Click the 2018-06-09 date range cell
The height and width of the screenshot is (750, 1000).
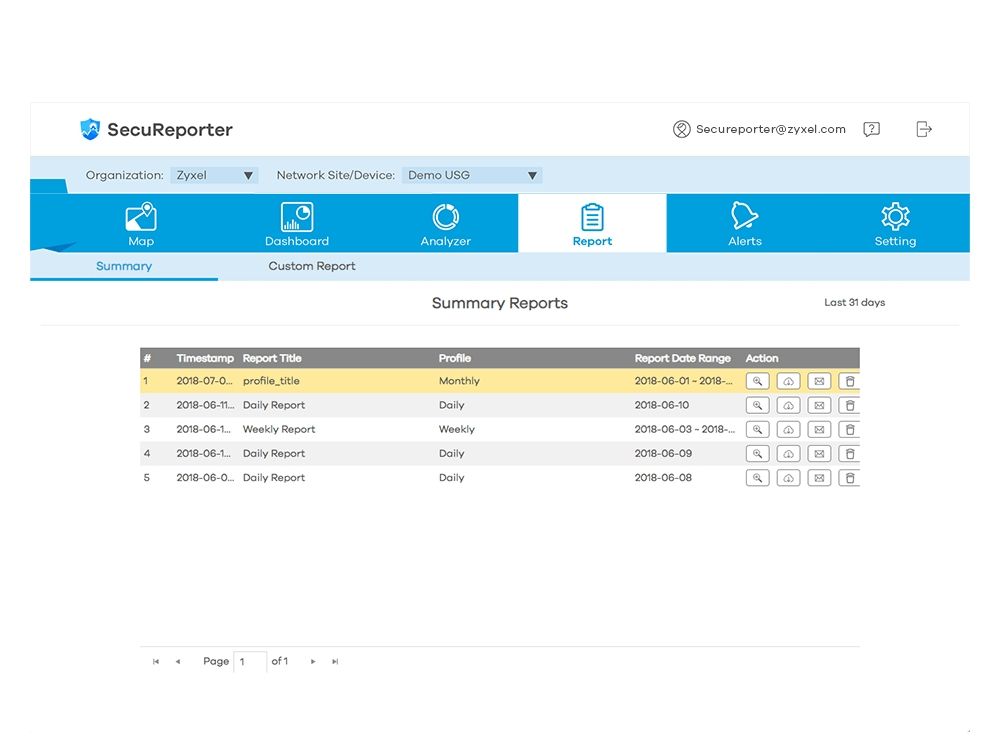pyautogui.click(x=663, y=453)
